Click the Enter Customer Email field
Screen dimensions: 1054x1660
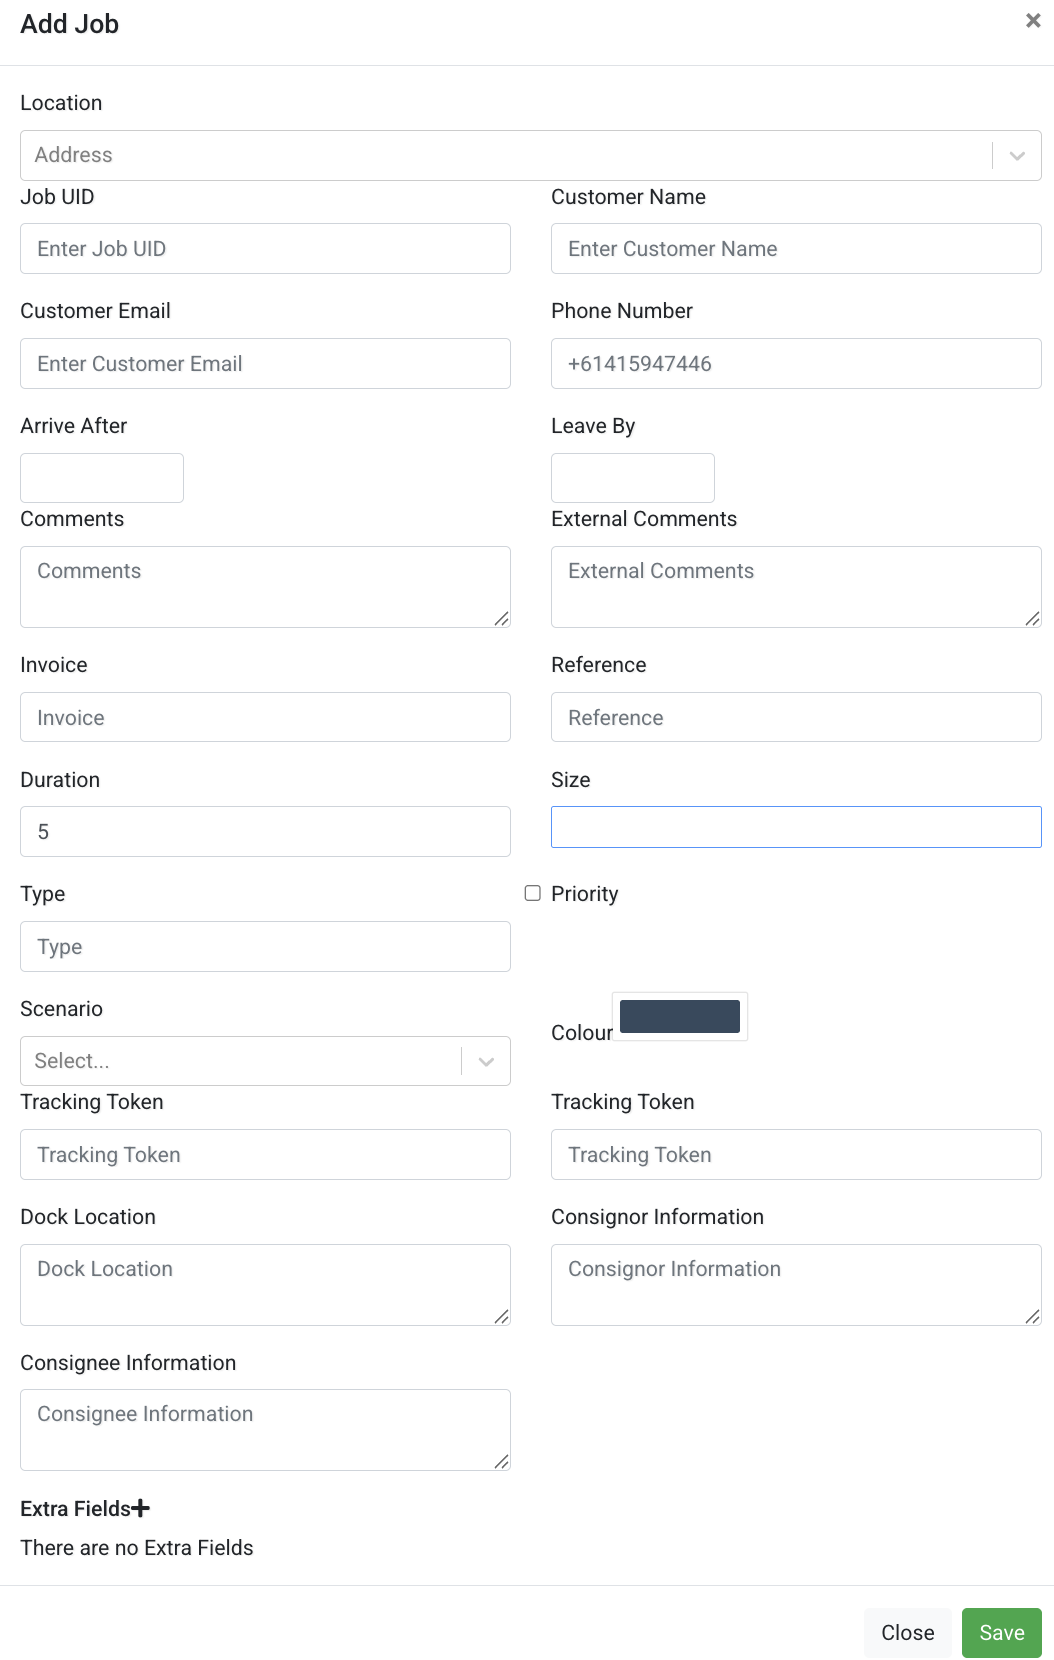pyautogui.click(x=265, y=363)
